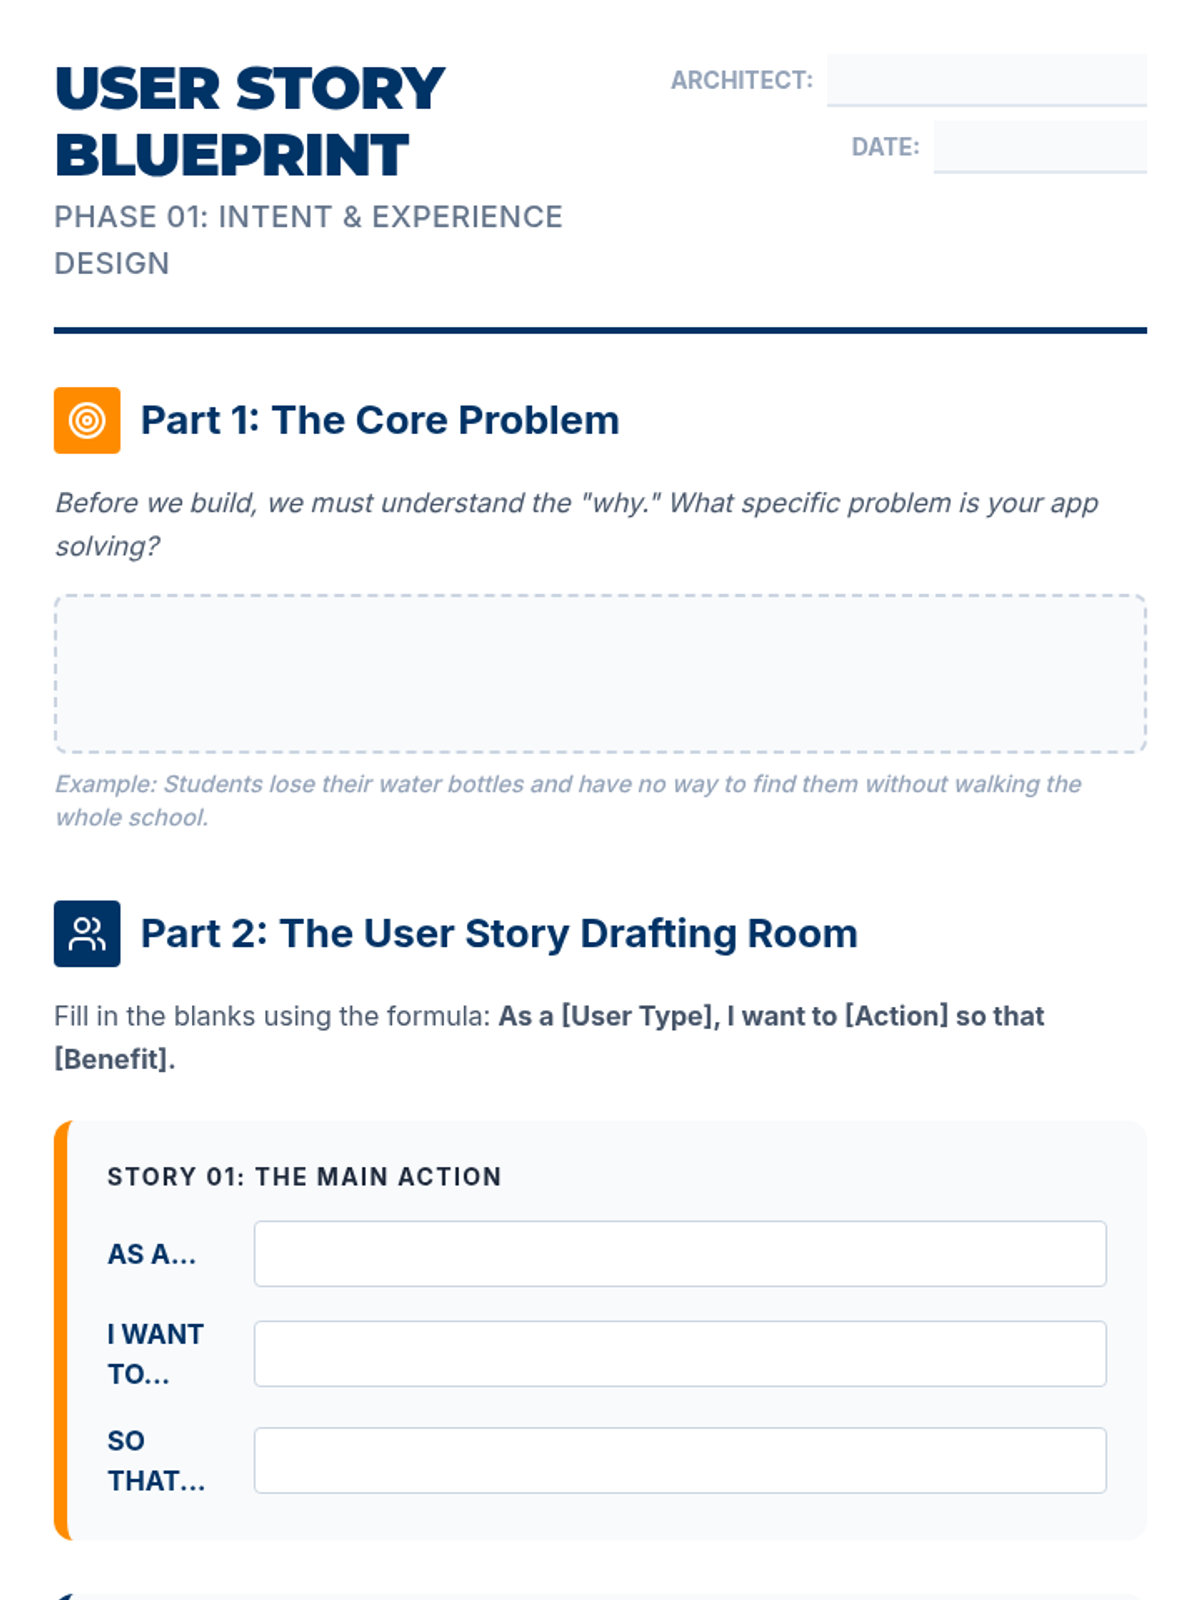This screenshot has width=1200, height=1600.
Task: Click the 'Phase 01: Intent & Experience Design' subtitle
Action: coord(308,239)
